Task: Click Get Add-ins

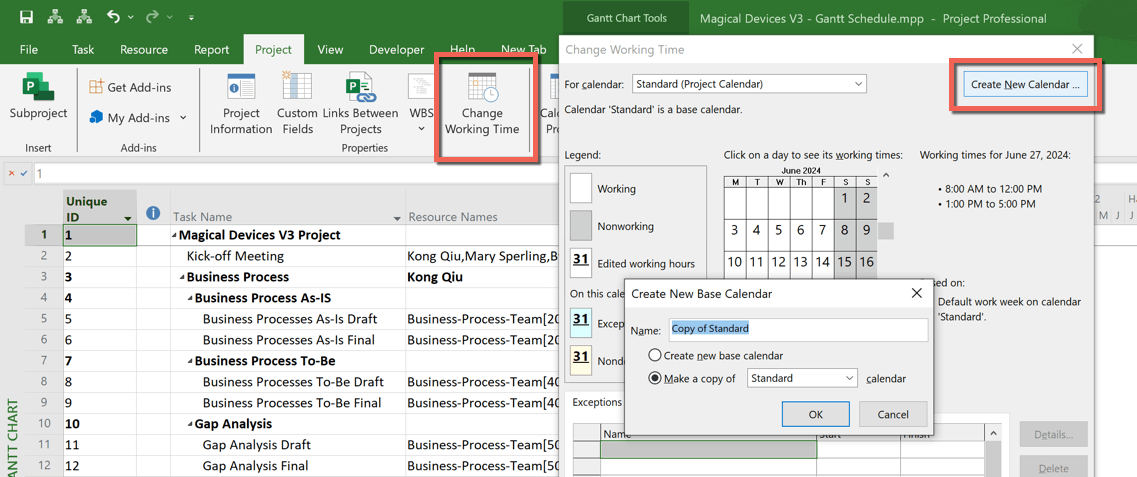Action: (130, 87)
